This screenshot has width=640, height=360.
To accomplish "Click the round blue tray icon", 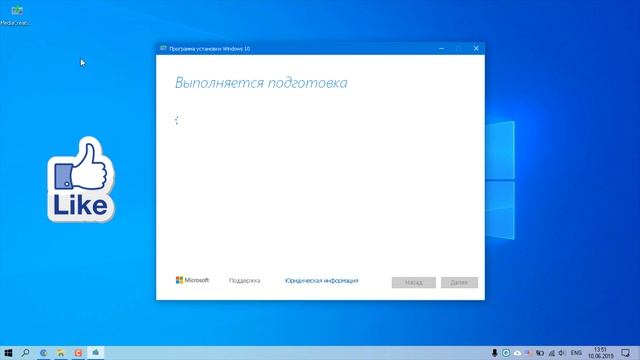I will [506, 353].
